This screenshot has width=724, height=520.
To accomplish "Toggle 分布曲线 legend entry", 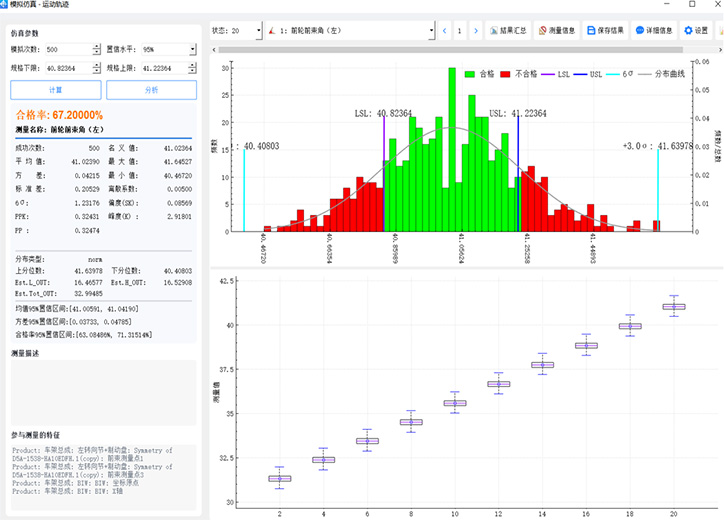I will 659,74.
